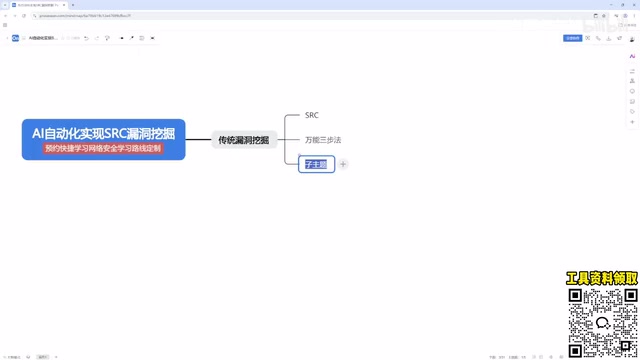Select the 万能三步法 topic node
This screenshot has height=360, width=640.
323,140
